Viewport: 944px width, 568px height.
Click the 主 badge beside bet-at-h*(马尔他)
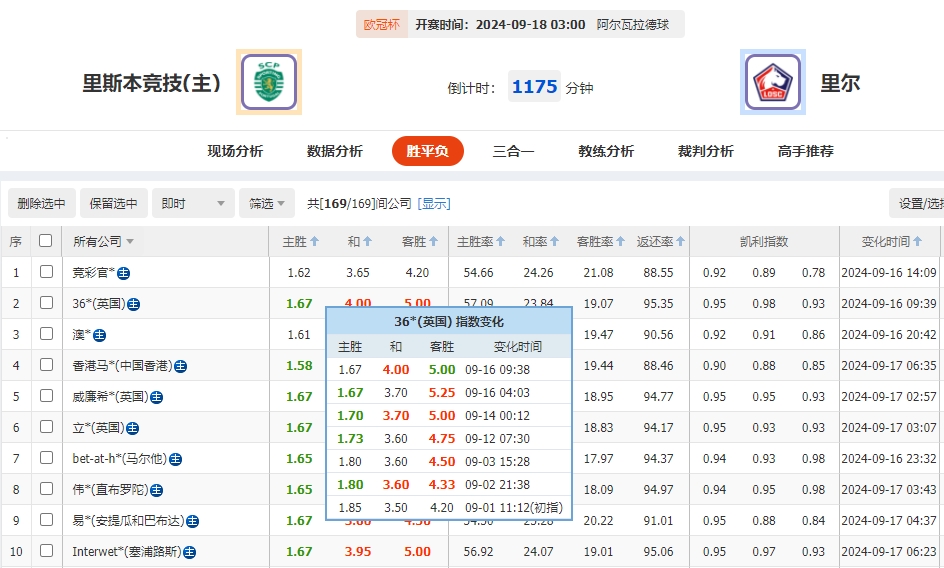(x=175, y=459)
